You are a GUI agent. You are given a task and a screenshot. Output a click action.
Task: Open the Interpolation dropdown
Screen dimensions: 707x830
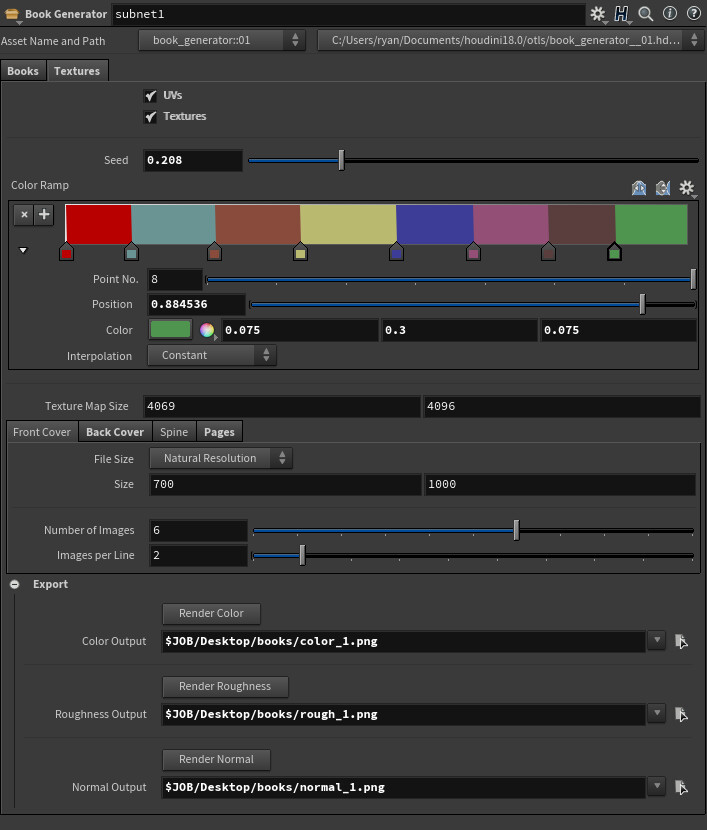click(x=212, y=355)
